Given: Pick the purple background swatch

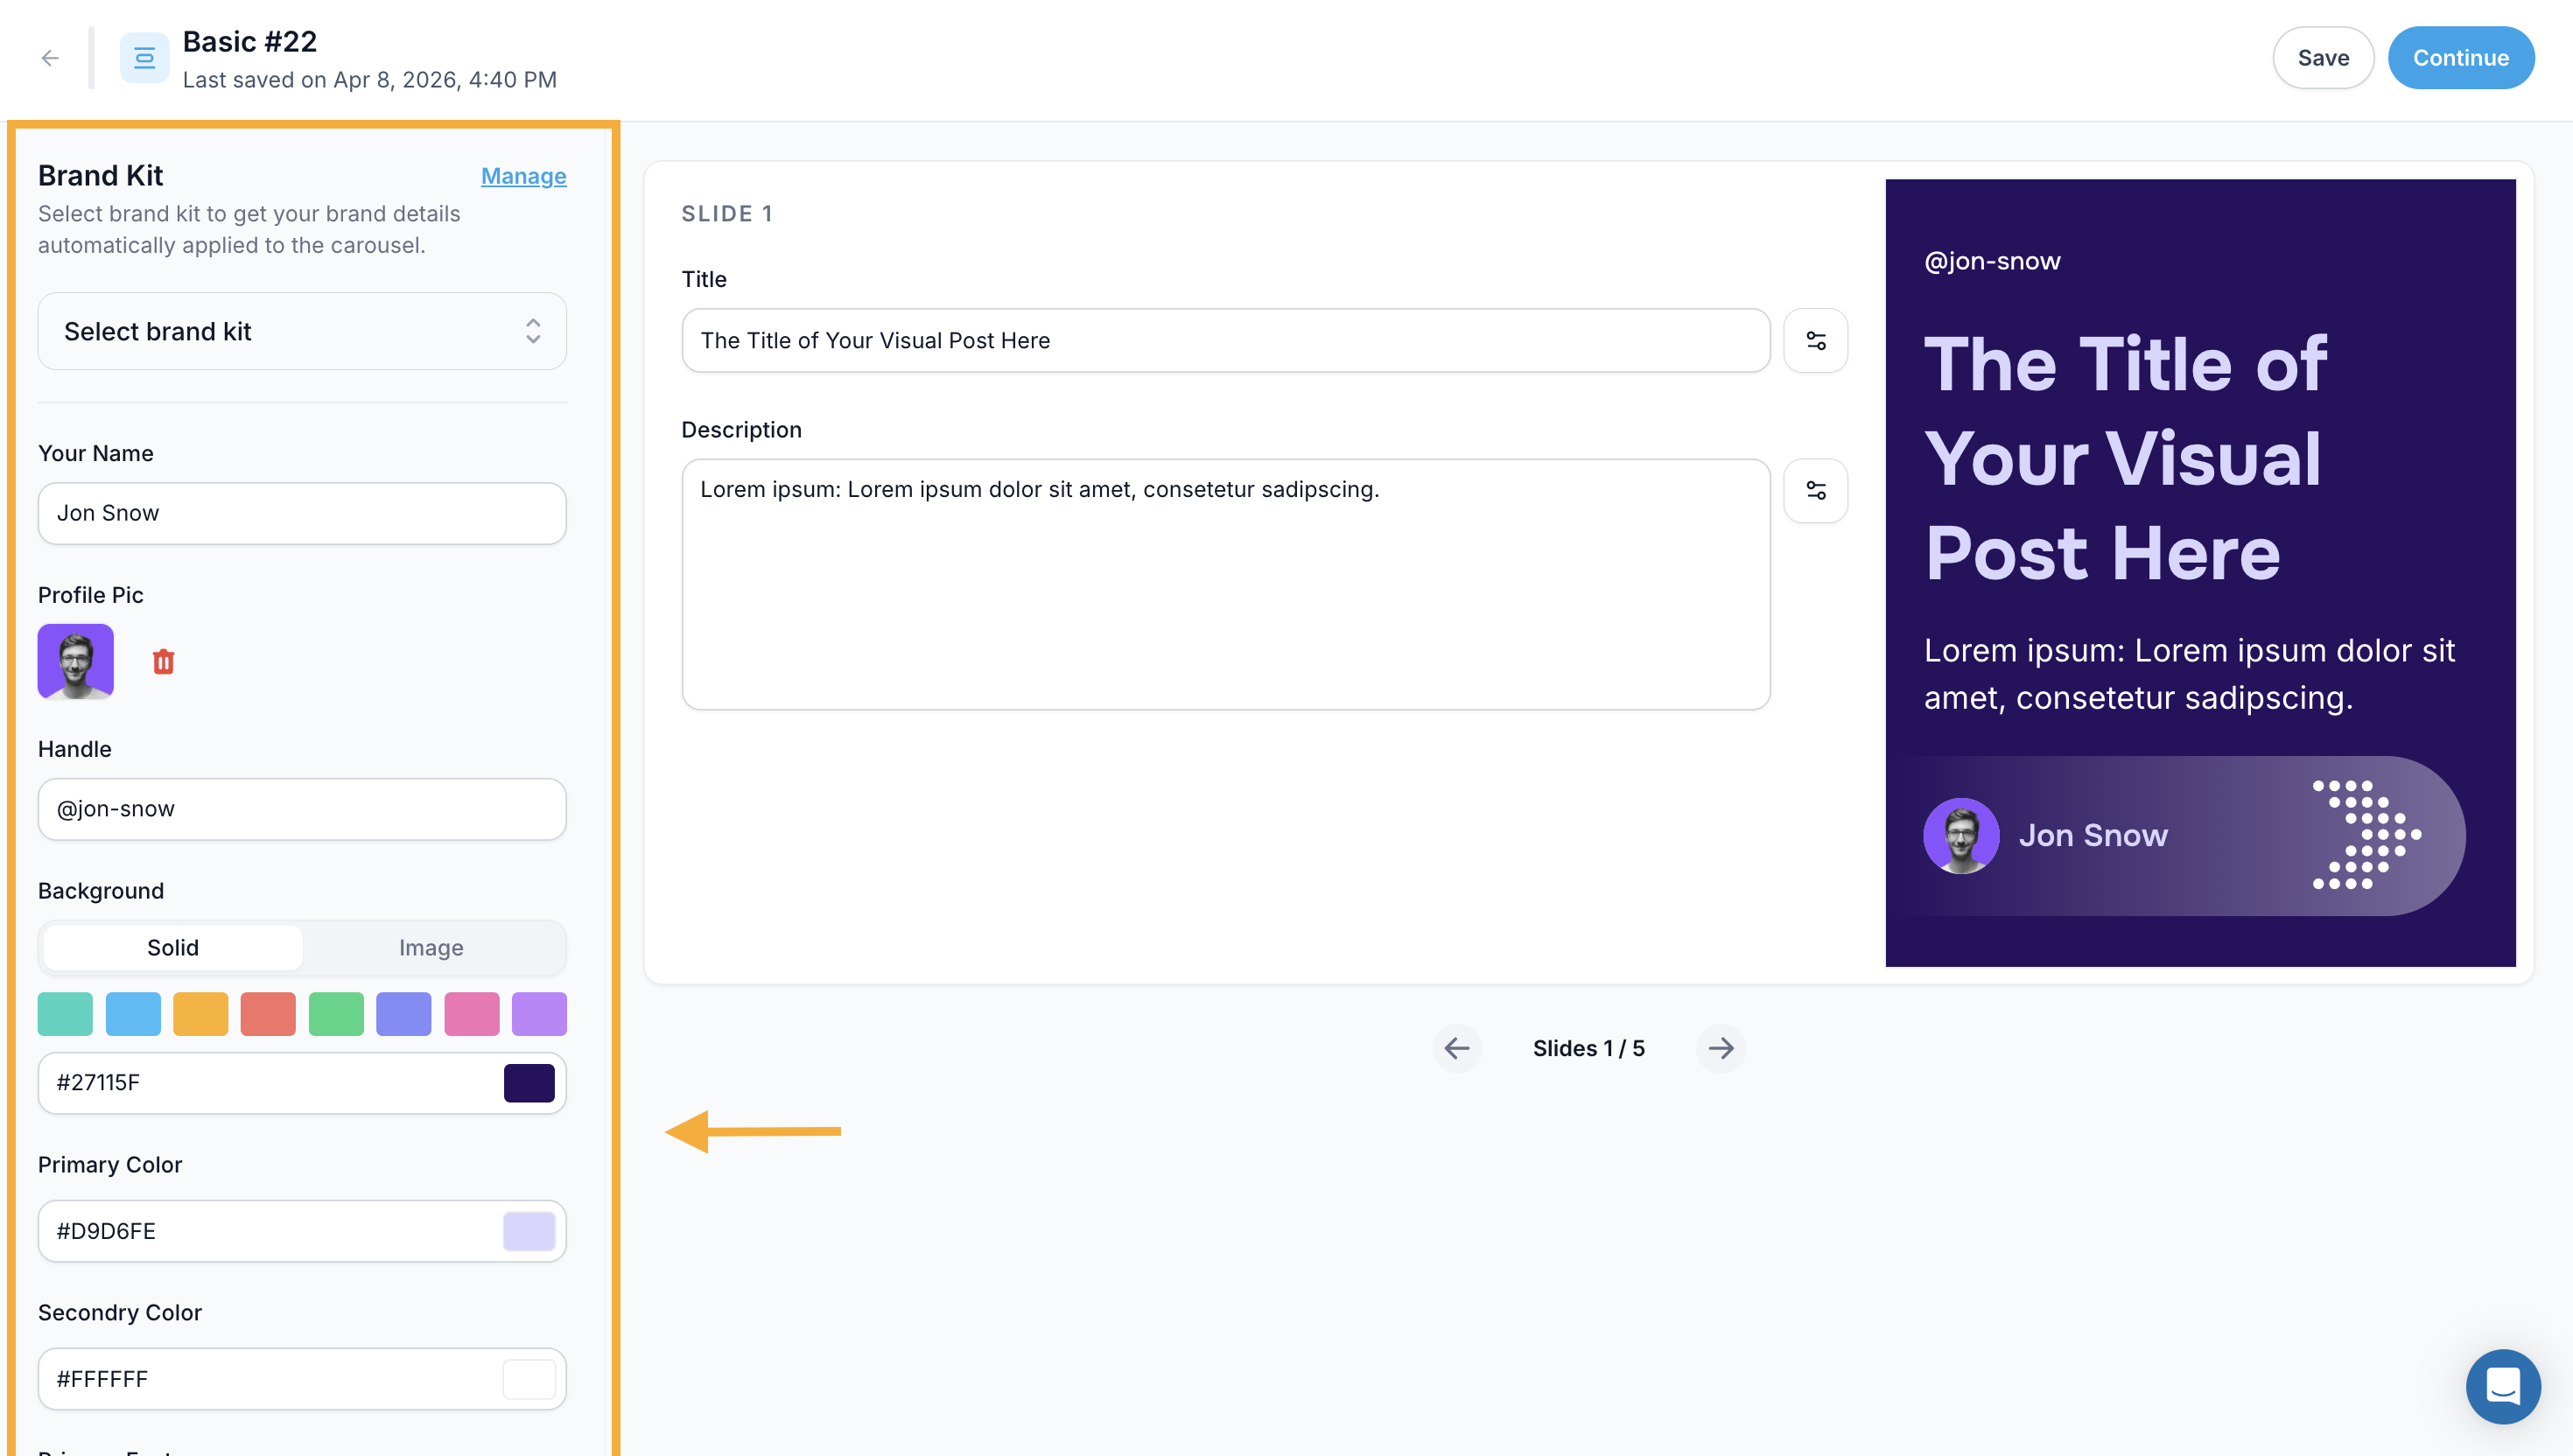Looking at the screenshot, I should 539,1013.
